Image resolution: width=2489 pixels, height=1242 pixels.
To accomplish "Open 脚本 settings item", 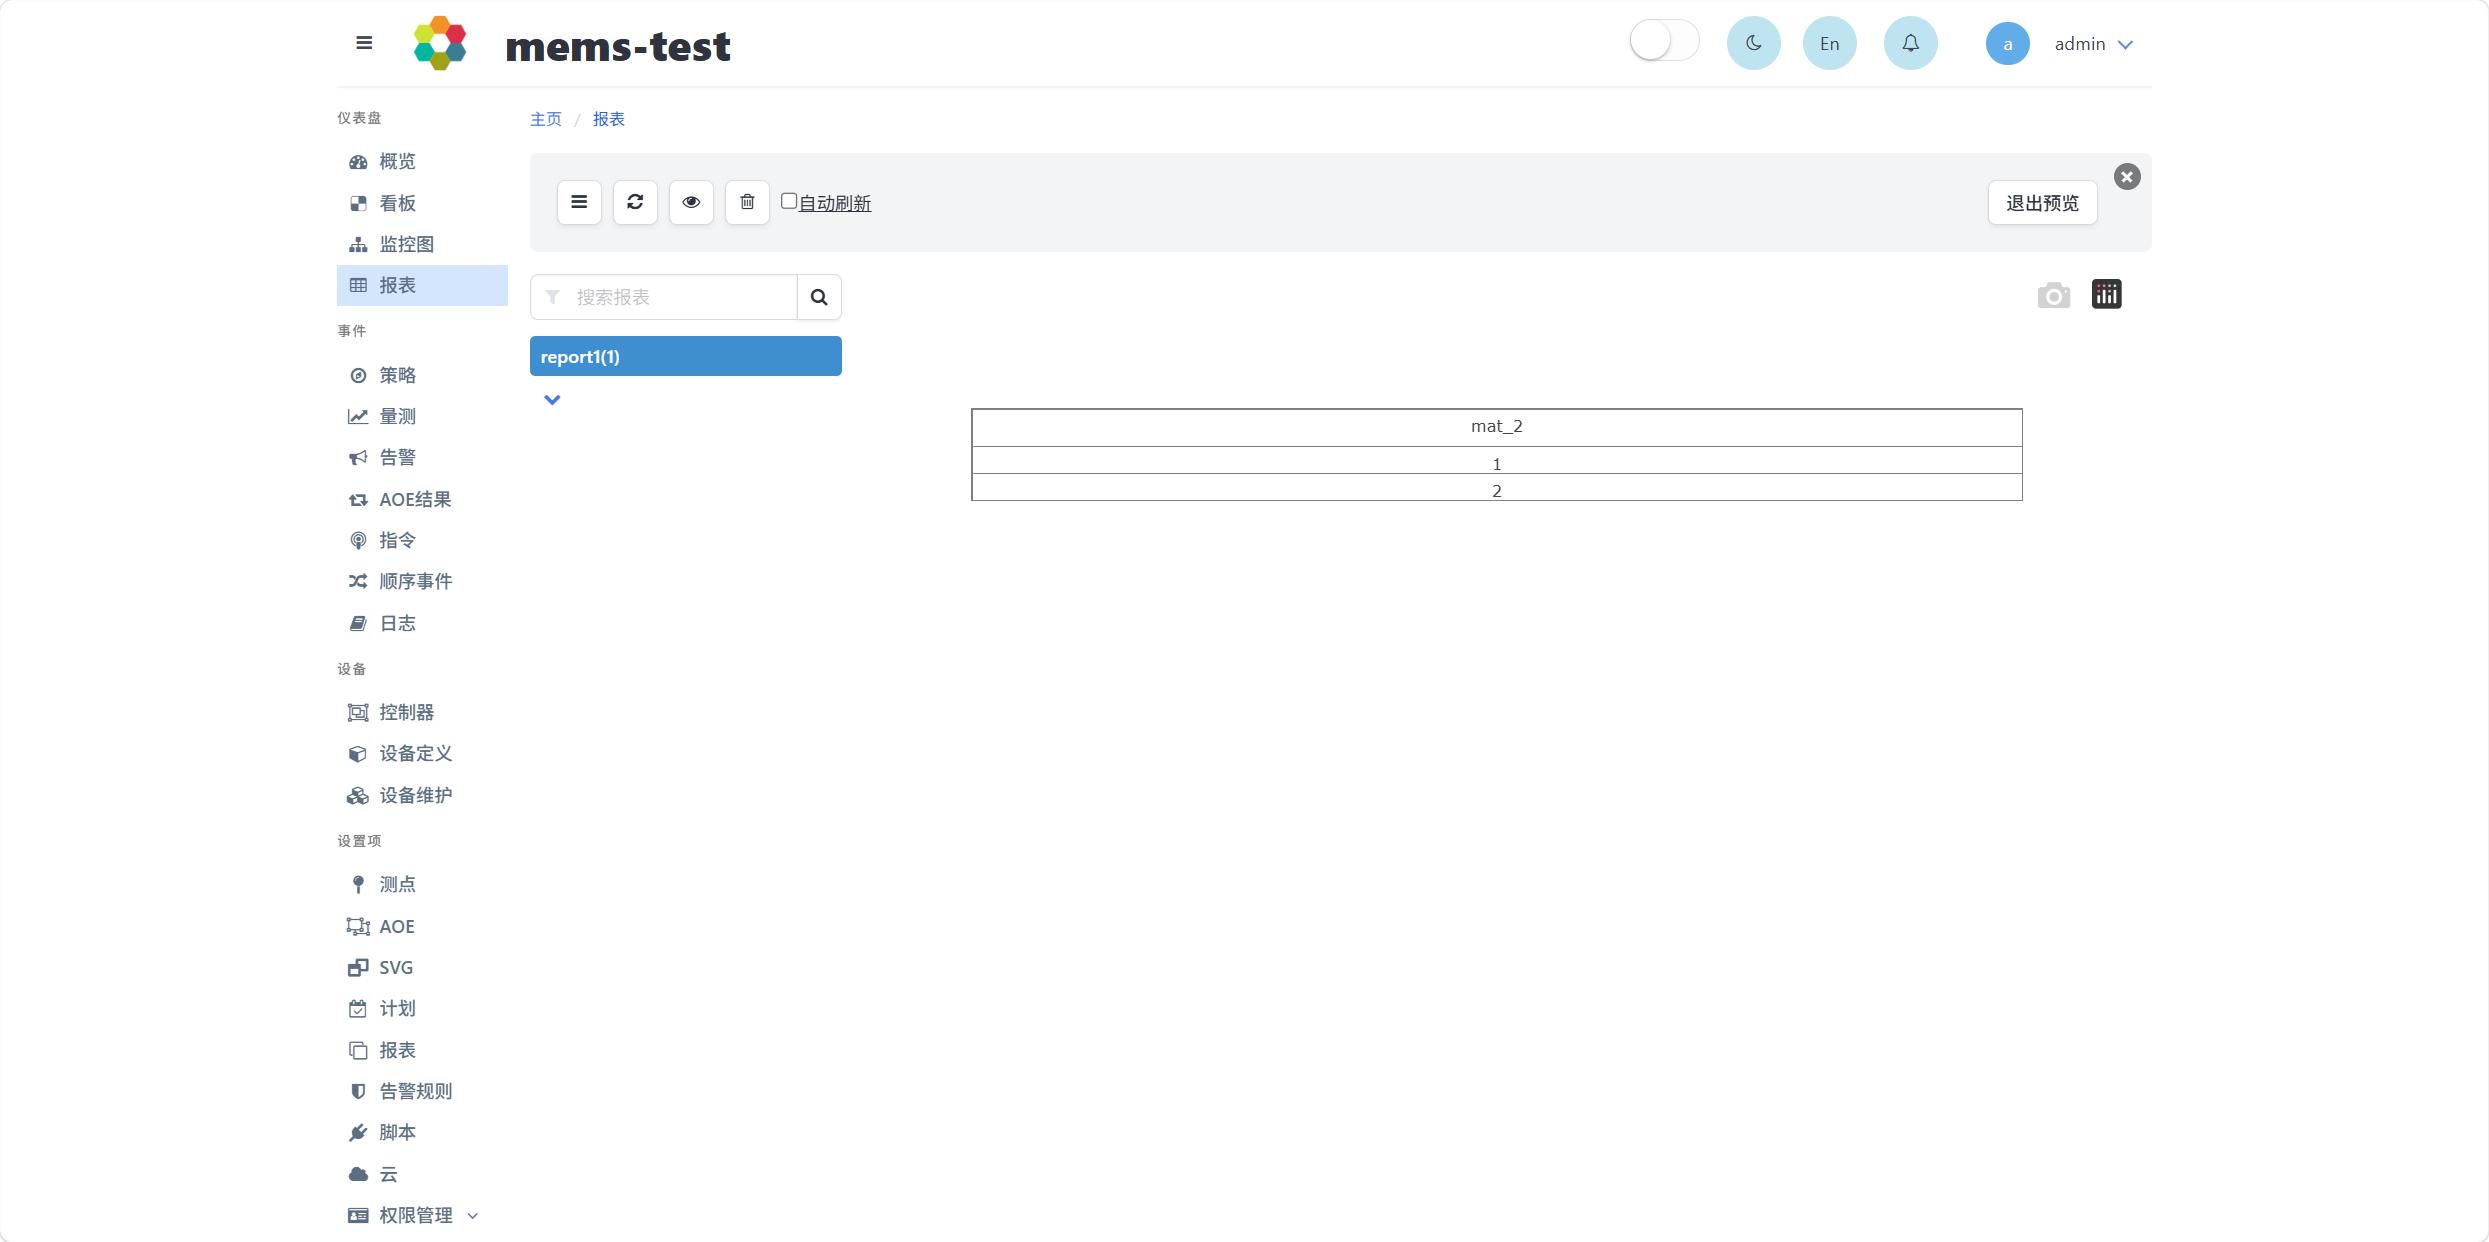I will pos(422,1132).
